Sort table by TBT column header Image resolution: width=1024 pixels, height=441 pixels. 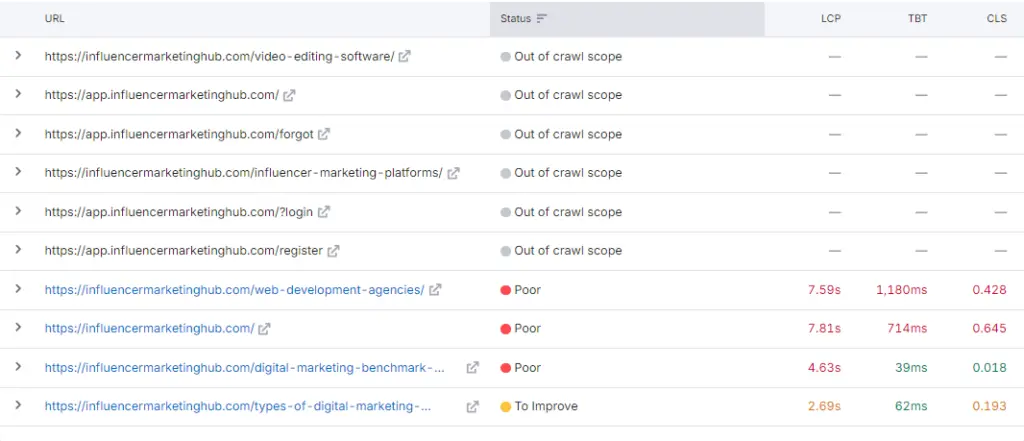[x=917, y=18]
